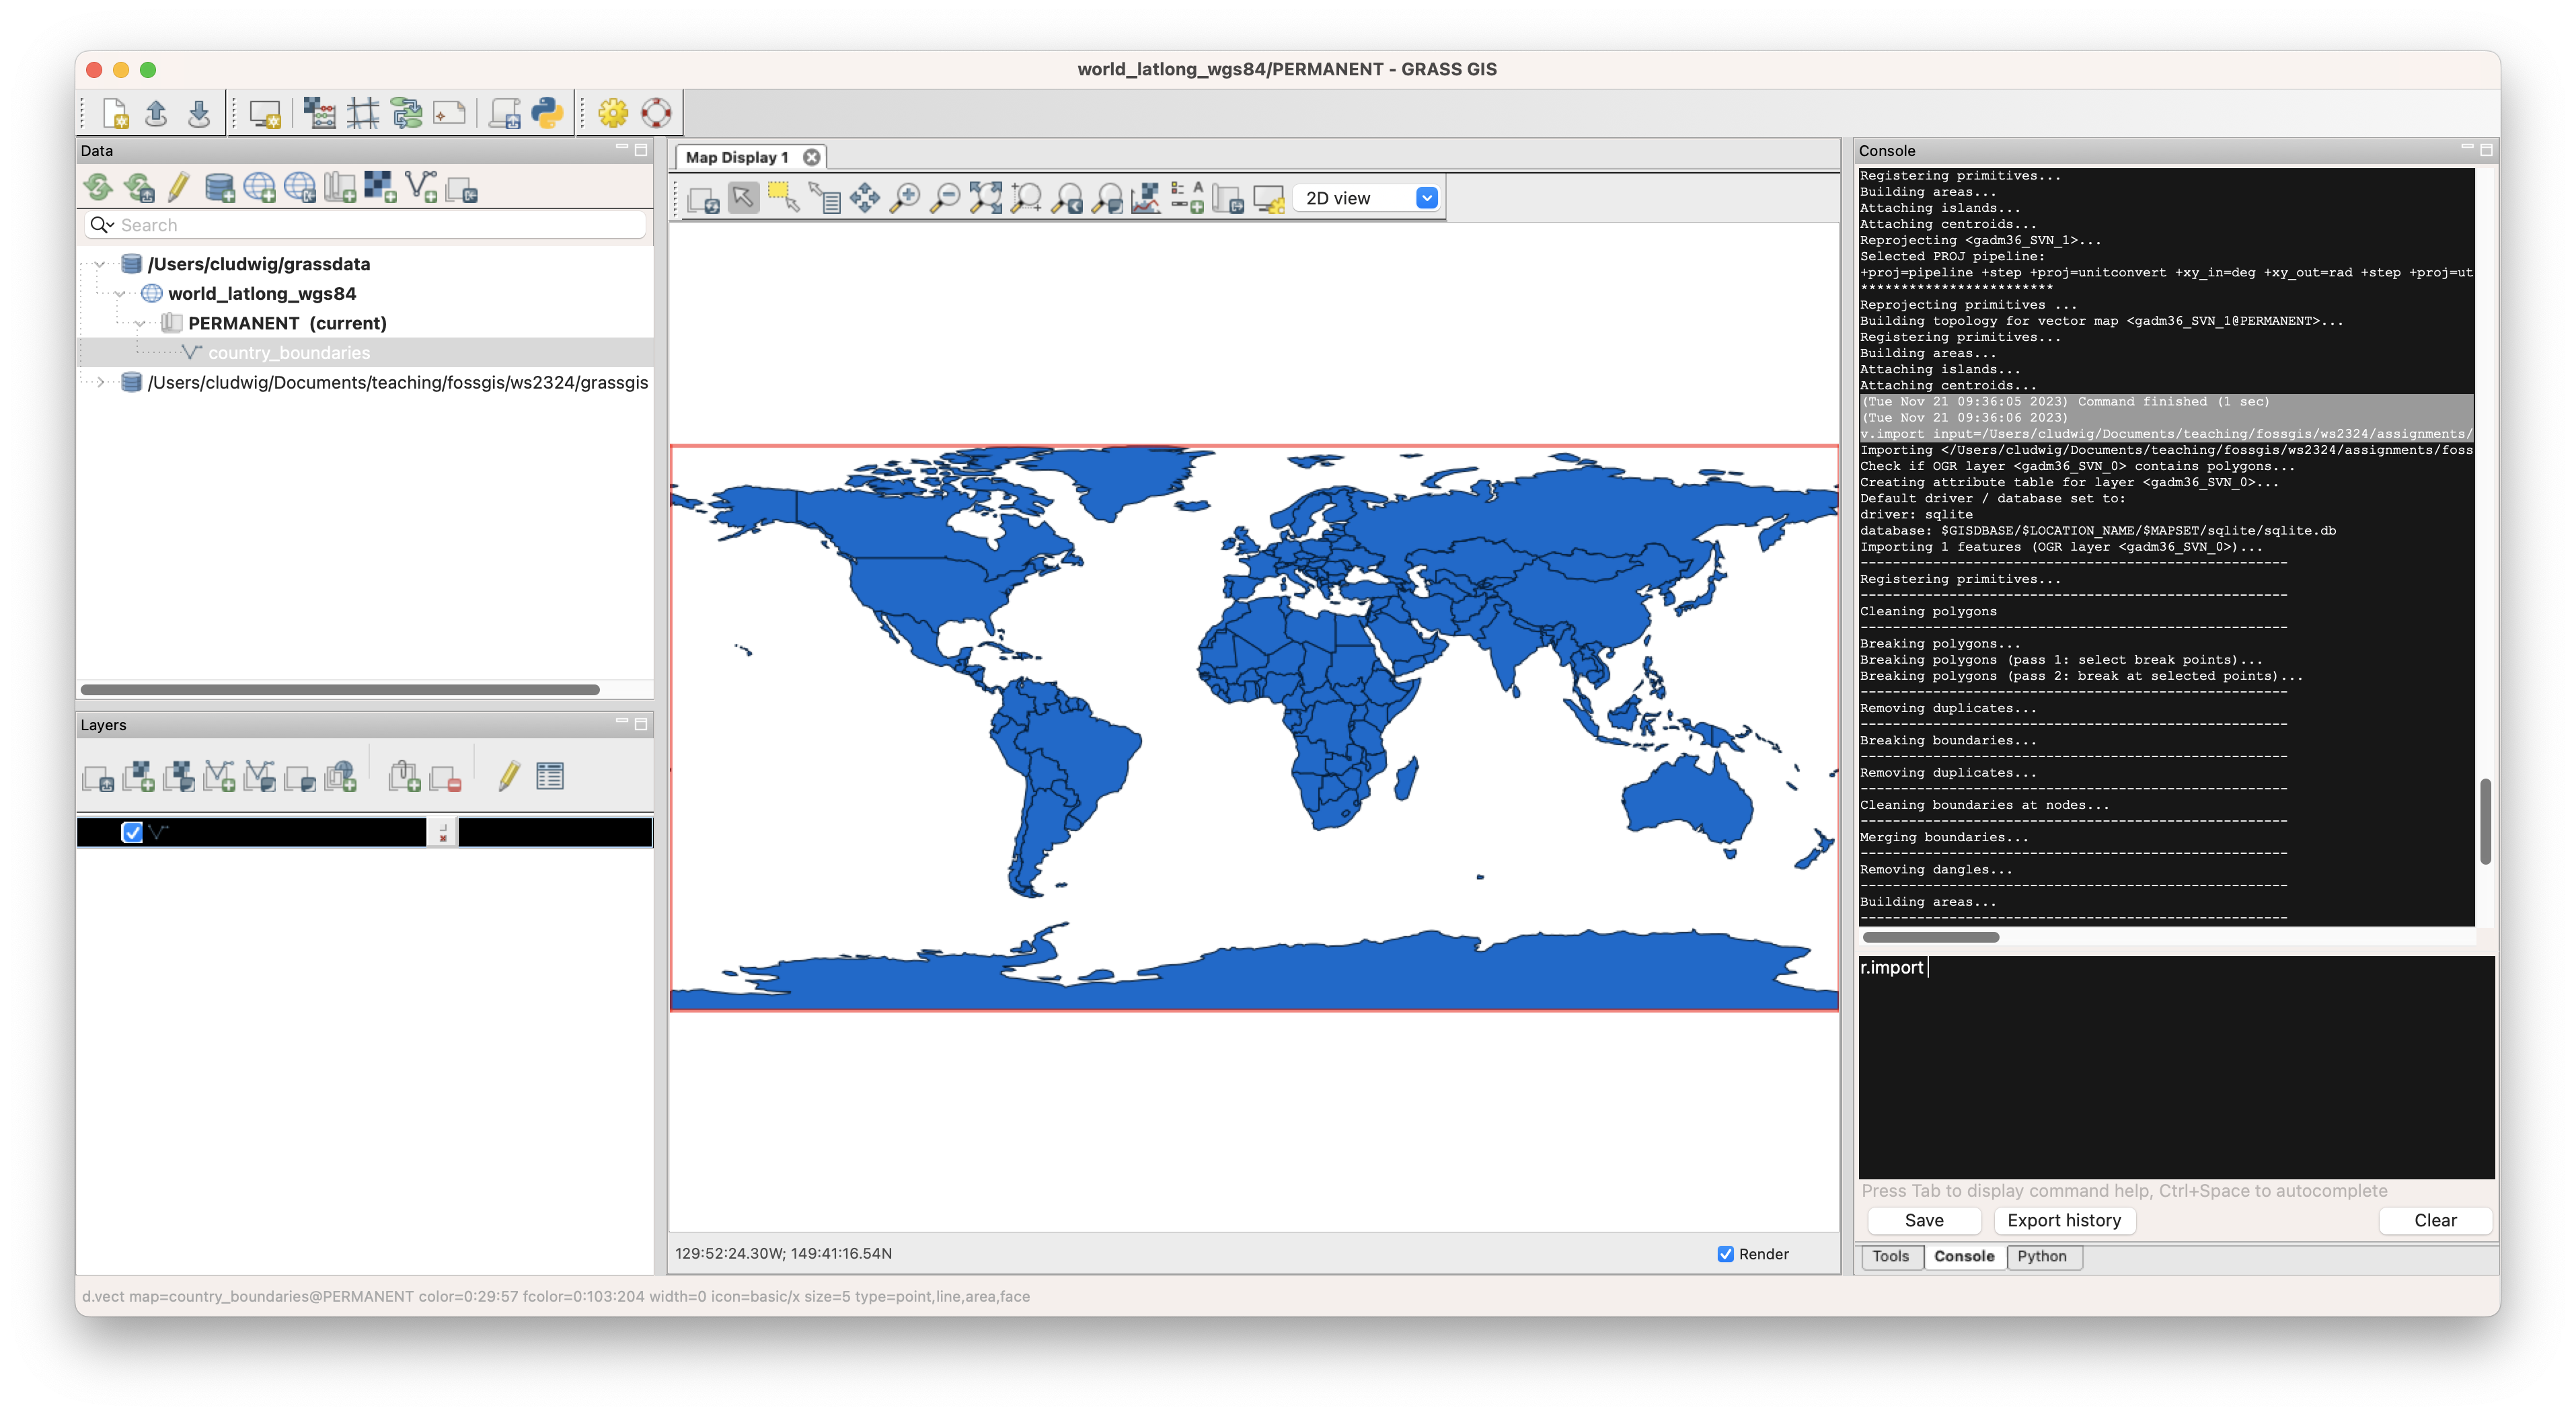Collapse the PERMANENT mapset node

point(140,323)
